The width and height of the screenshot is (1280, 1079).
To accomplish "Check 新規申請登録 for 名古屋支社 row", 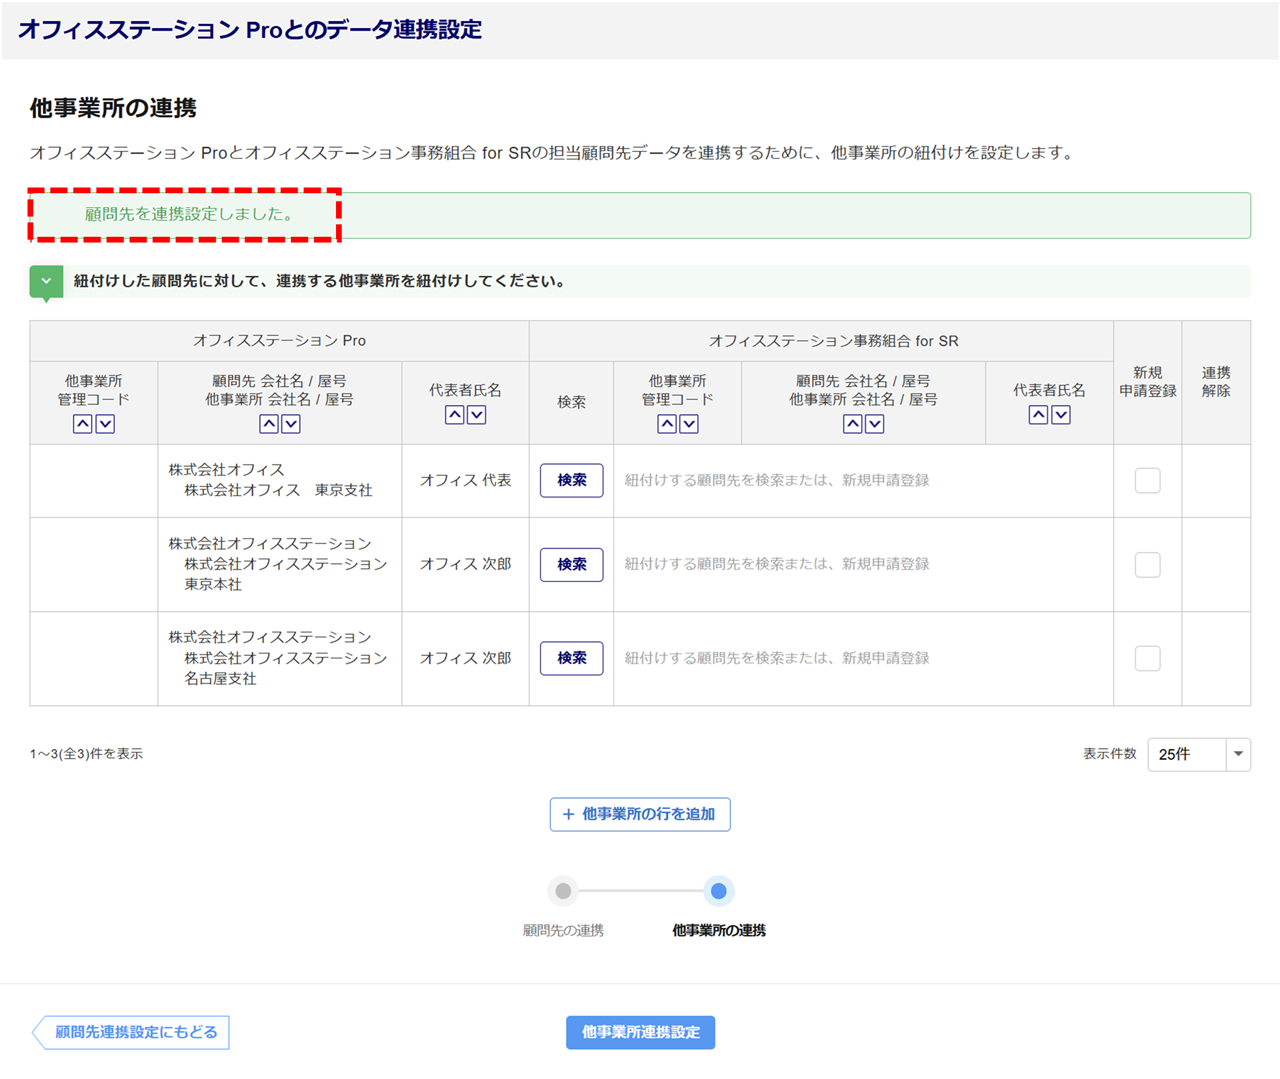I will tap(1147, 659).
